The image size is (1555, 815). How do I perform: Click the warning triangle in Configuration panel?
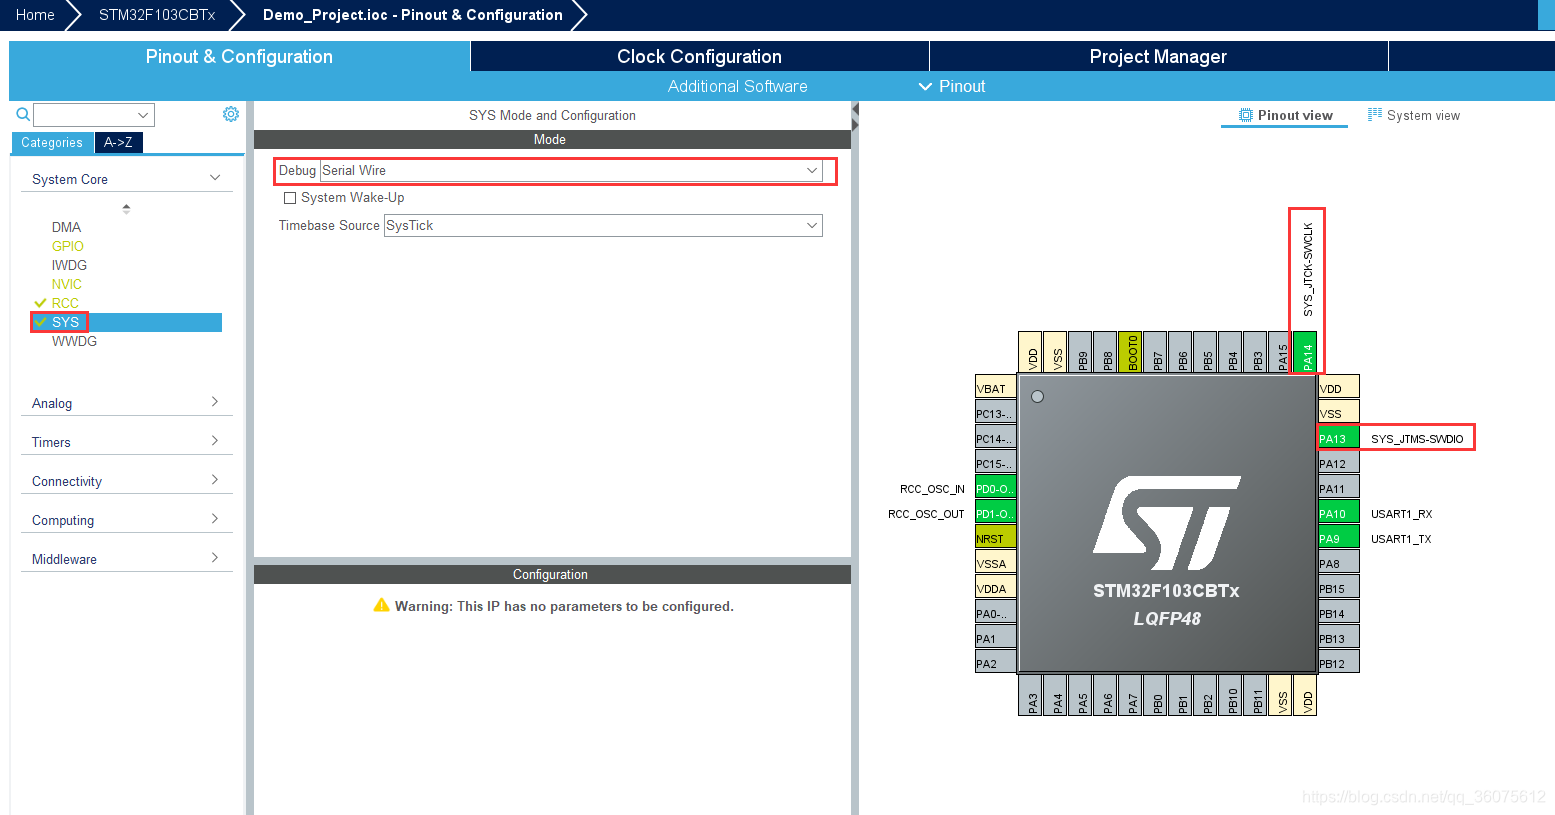tap(382, 606)
